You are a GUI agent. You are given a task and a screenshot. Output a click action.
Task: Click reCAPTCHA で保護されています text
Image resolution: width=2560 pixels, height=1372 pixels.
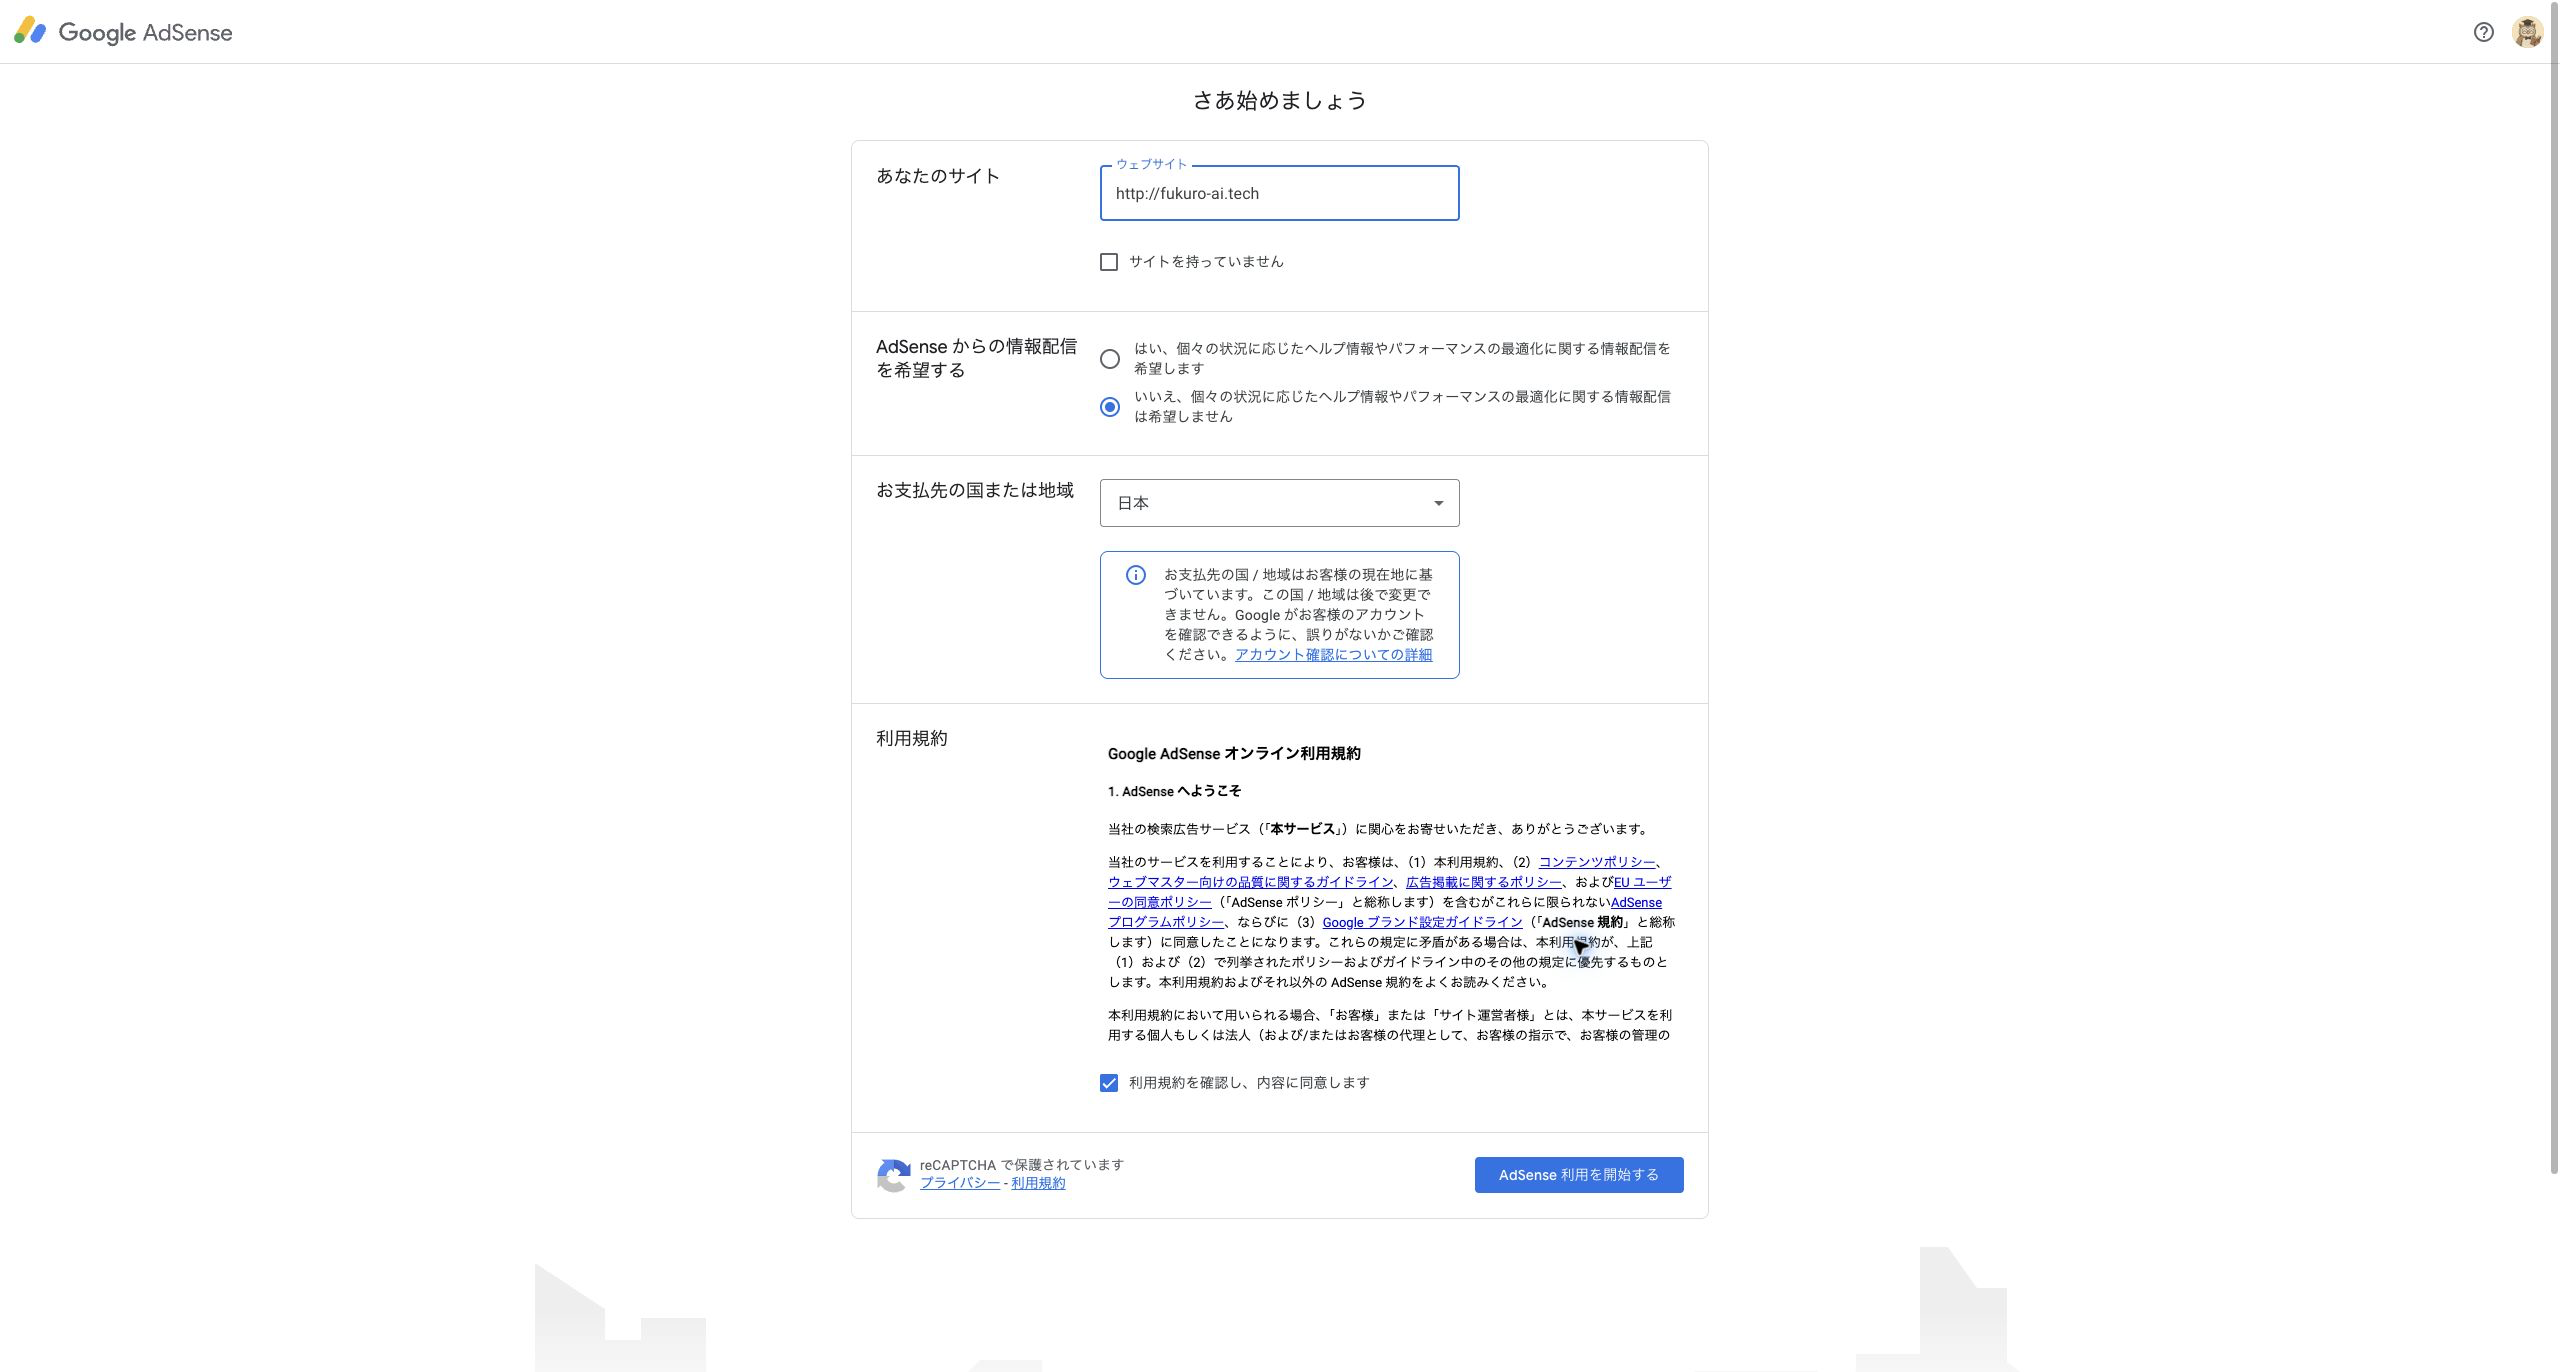(x=1021, y=1165)
